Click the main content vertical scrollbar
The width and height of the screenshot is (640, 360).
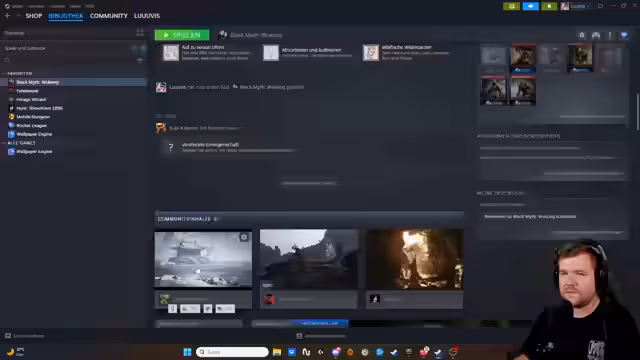point(638,112)
